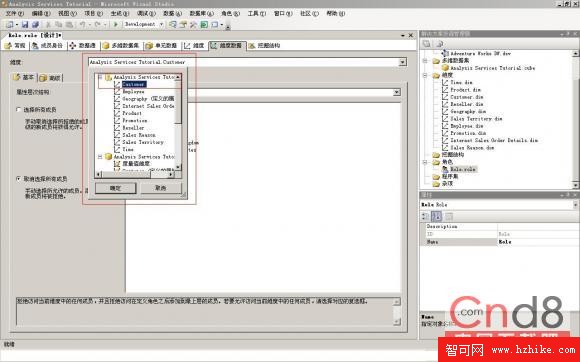Switch to the Mining Structures tab
Screen dimensions: 580x362
[264, 45]
